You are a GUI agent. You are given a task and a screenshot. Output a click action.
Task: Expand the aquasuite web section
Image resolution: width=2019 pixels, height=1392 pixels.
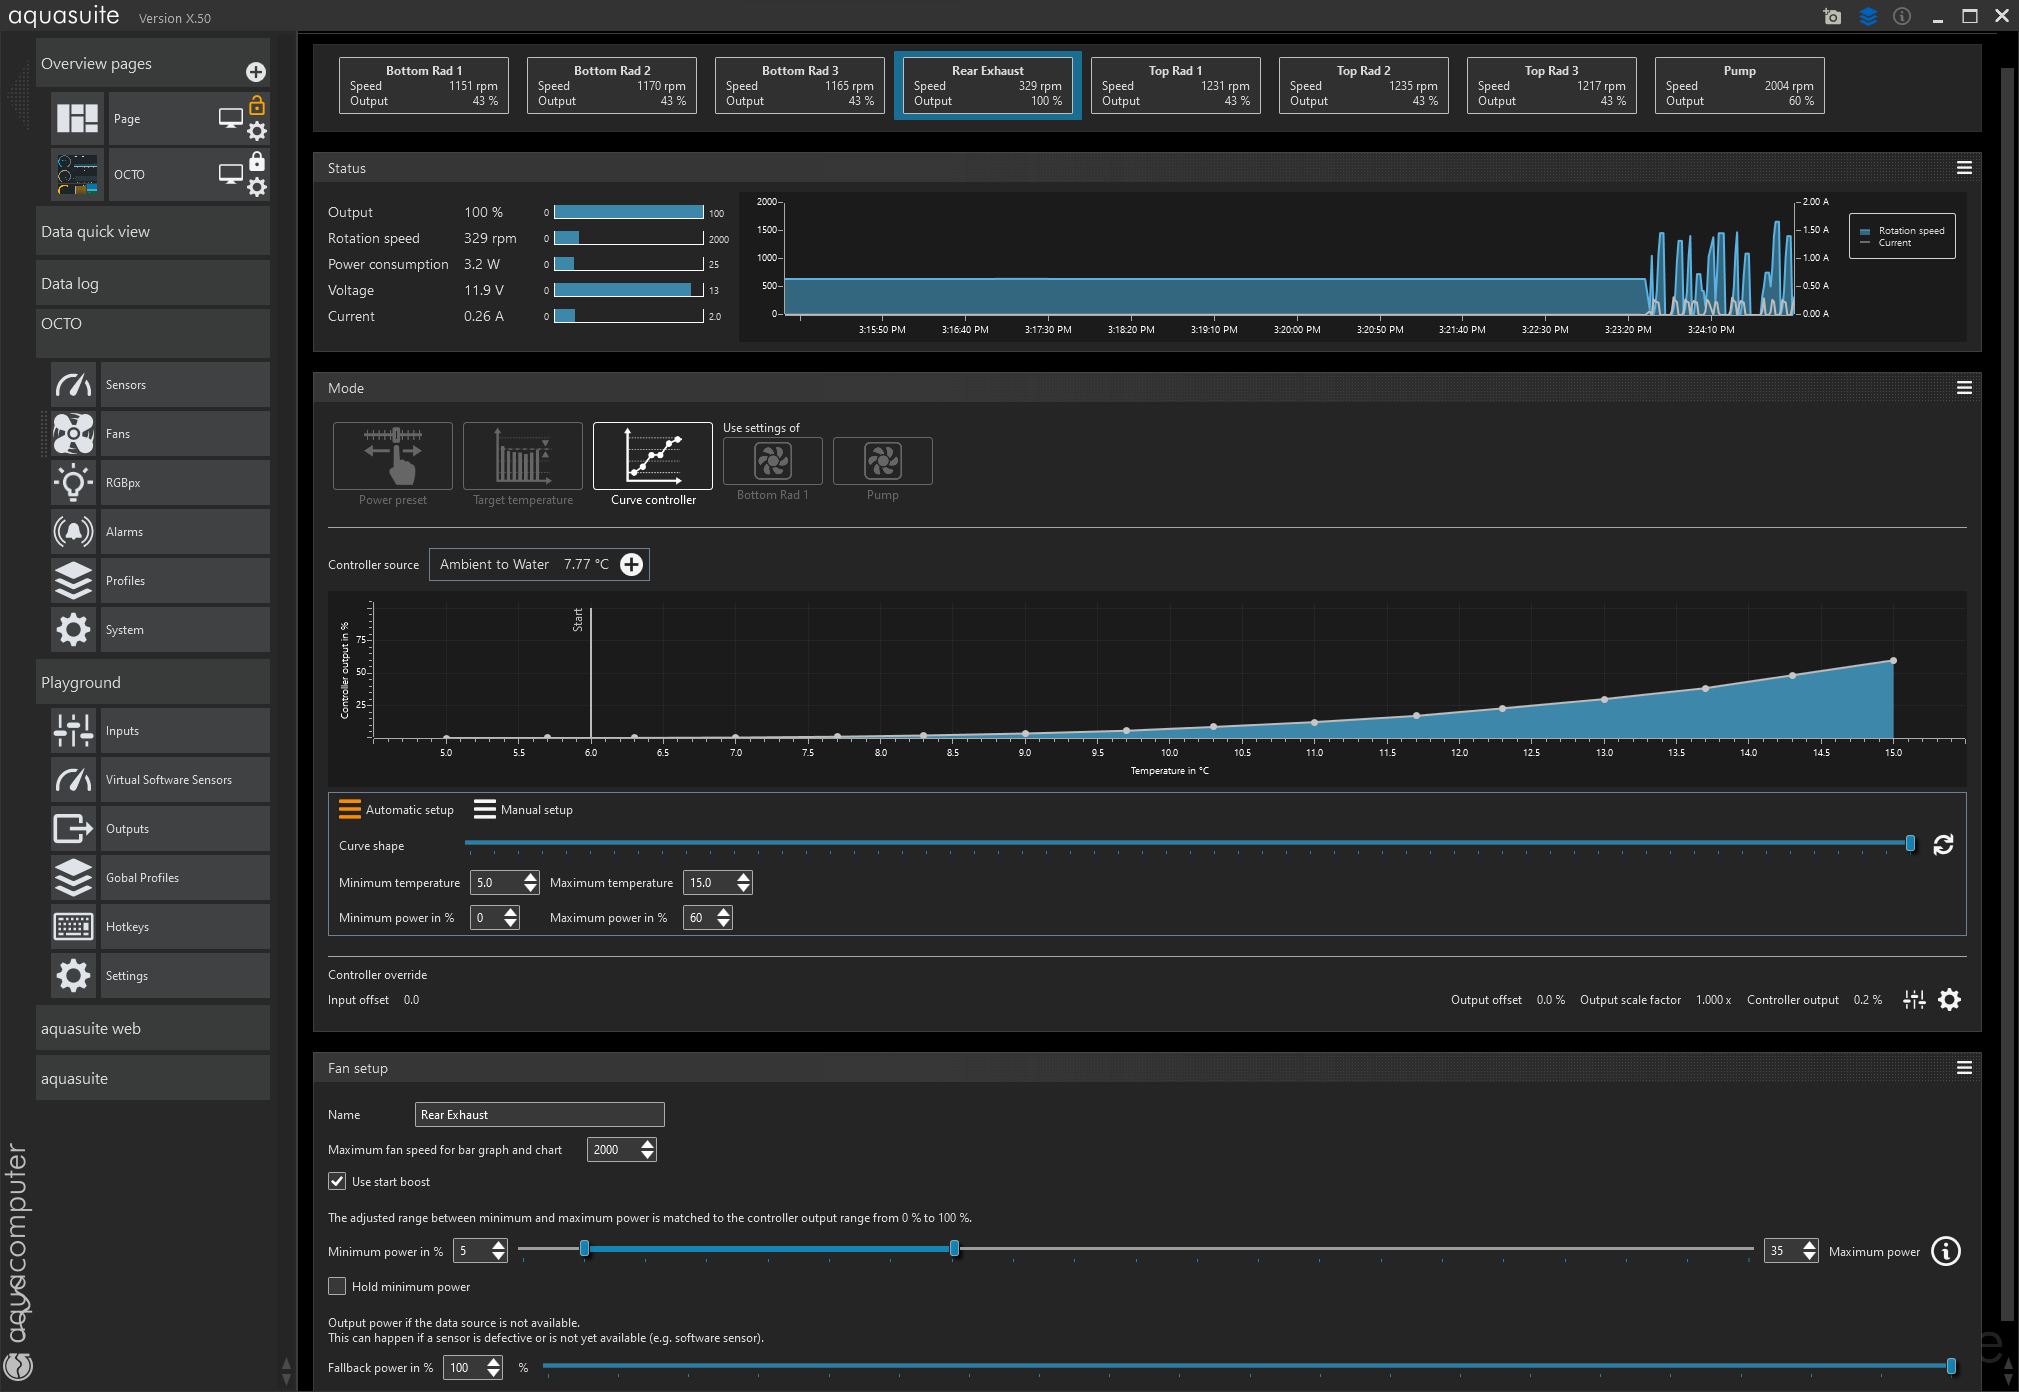153,1029
